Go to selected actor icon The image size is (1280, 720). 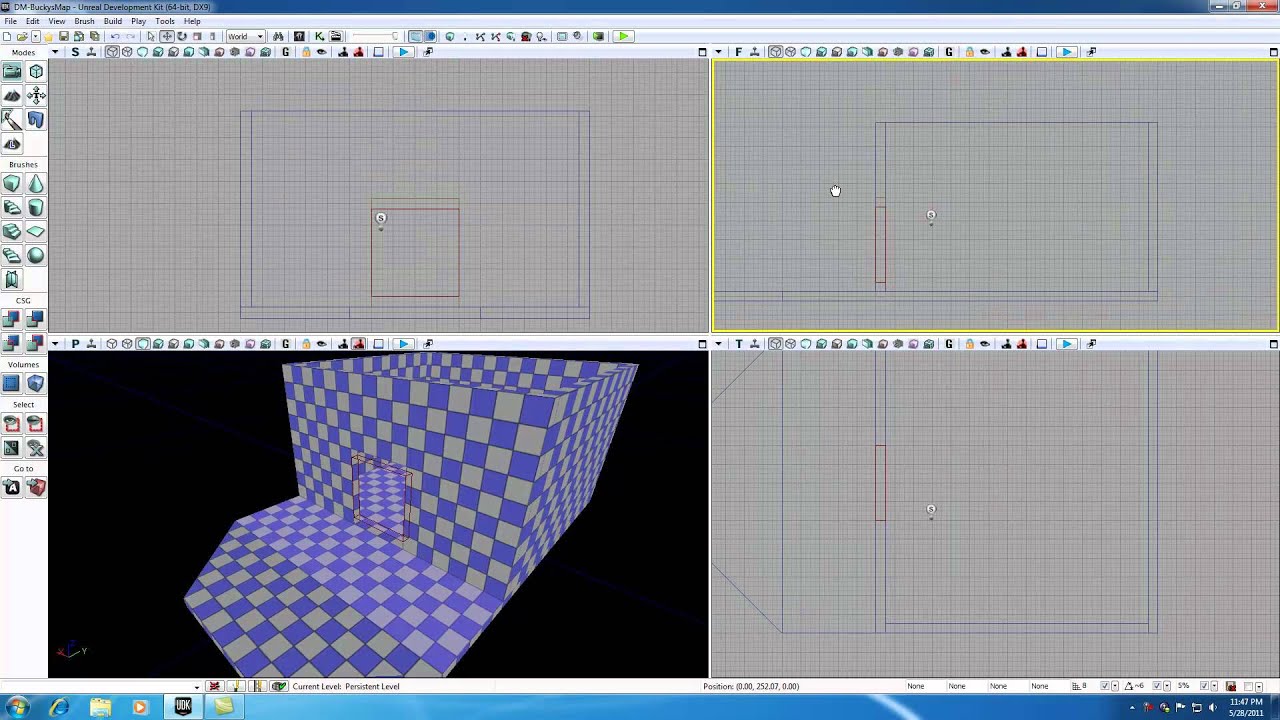[x=12, y=487]
